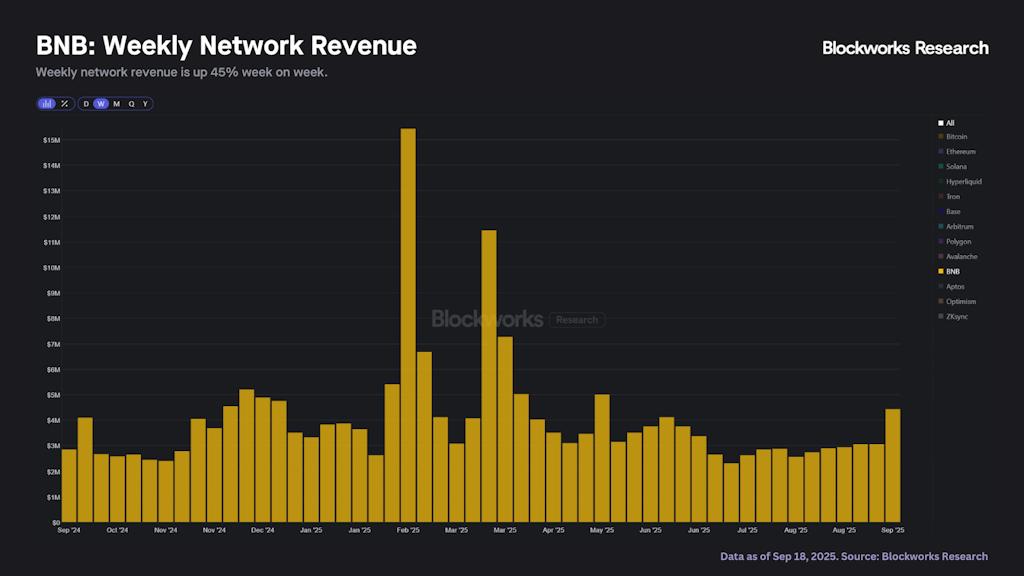Select the weekly (W) interval
This screenshot has width=1024, height=576.
coord(101,104)
